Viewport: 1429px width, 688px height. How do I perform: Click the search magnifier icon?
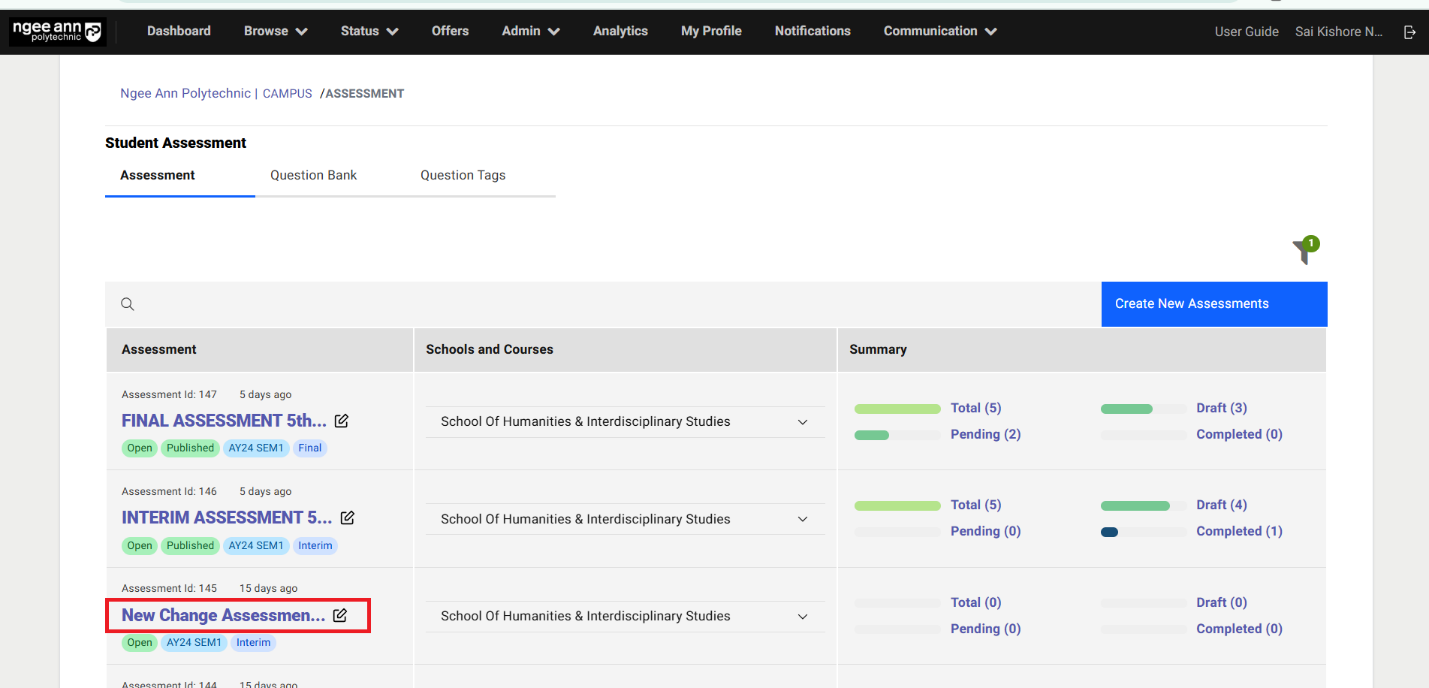pos(128,304)
